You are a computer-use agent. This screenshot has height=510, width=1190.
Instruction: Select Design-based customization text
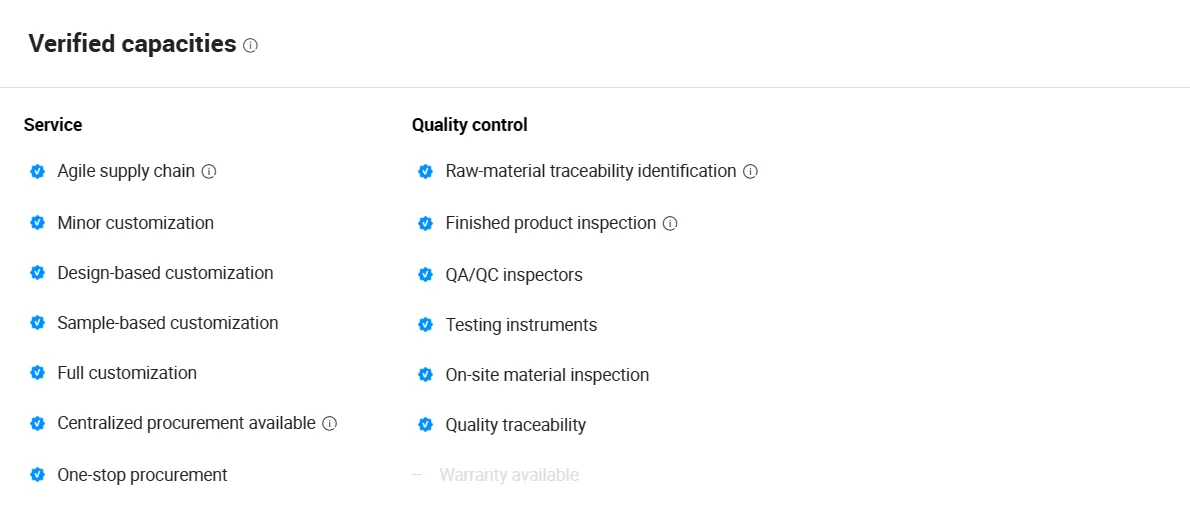pyautogui.click(x=165, y=272)
